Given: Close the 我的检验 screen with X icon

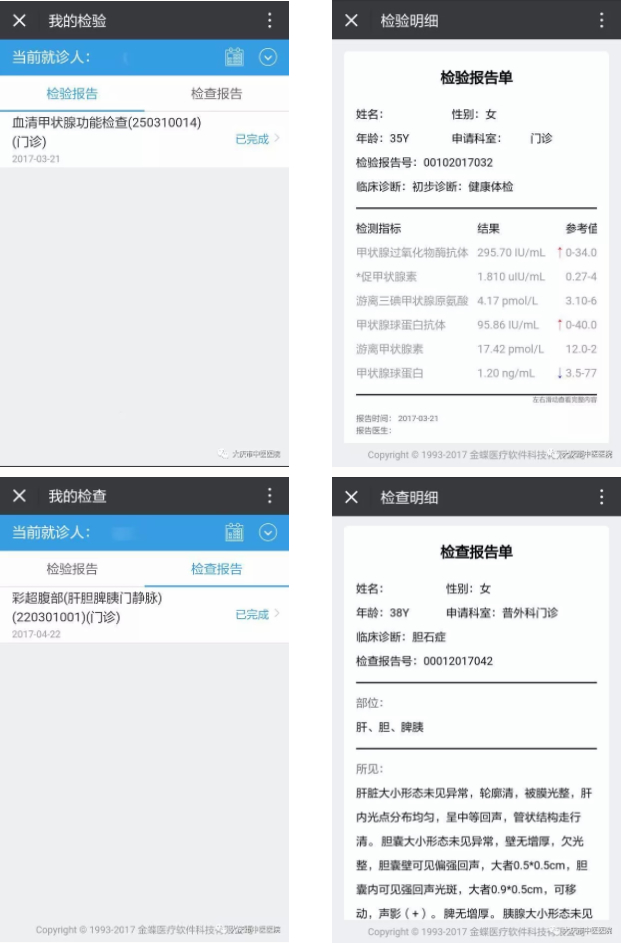Looking at the screenshot, I should pos(19,21).
